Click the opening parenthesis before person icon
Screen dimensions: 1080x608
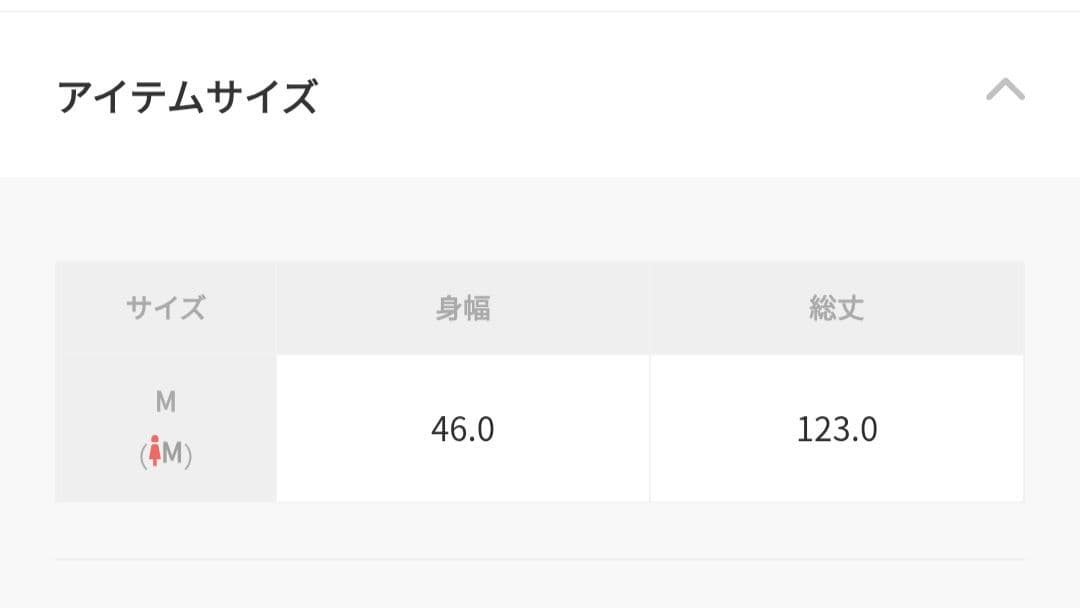[144, 455]
